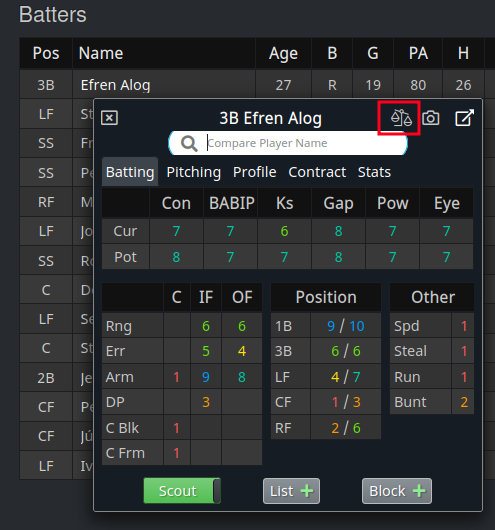This screenshot has height=530, width=495.
Task: Click the magnifier search icon
Action: coord(189,143)
